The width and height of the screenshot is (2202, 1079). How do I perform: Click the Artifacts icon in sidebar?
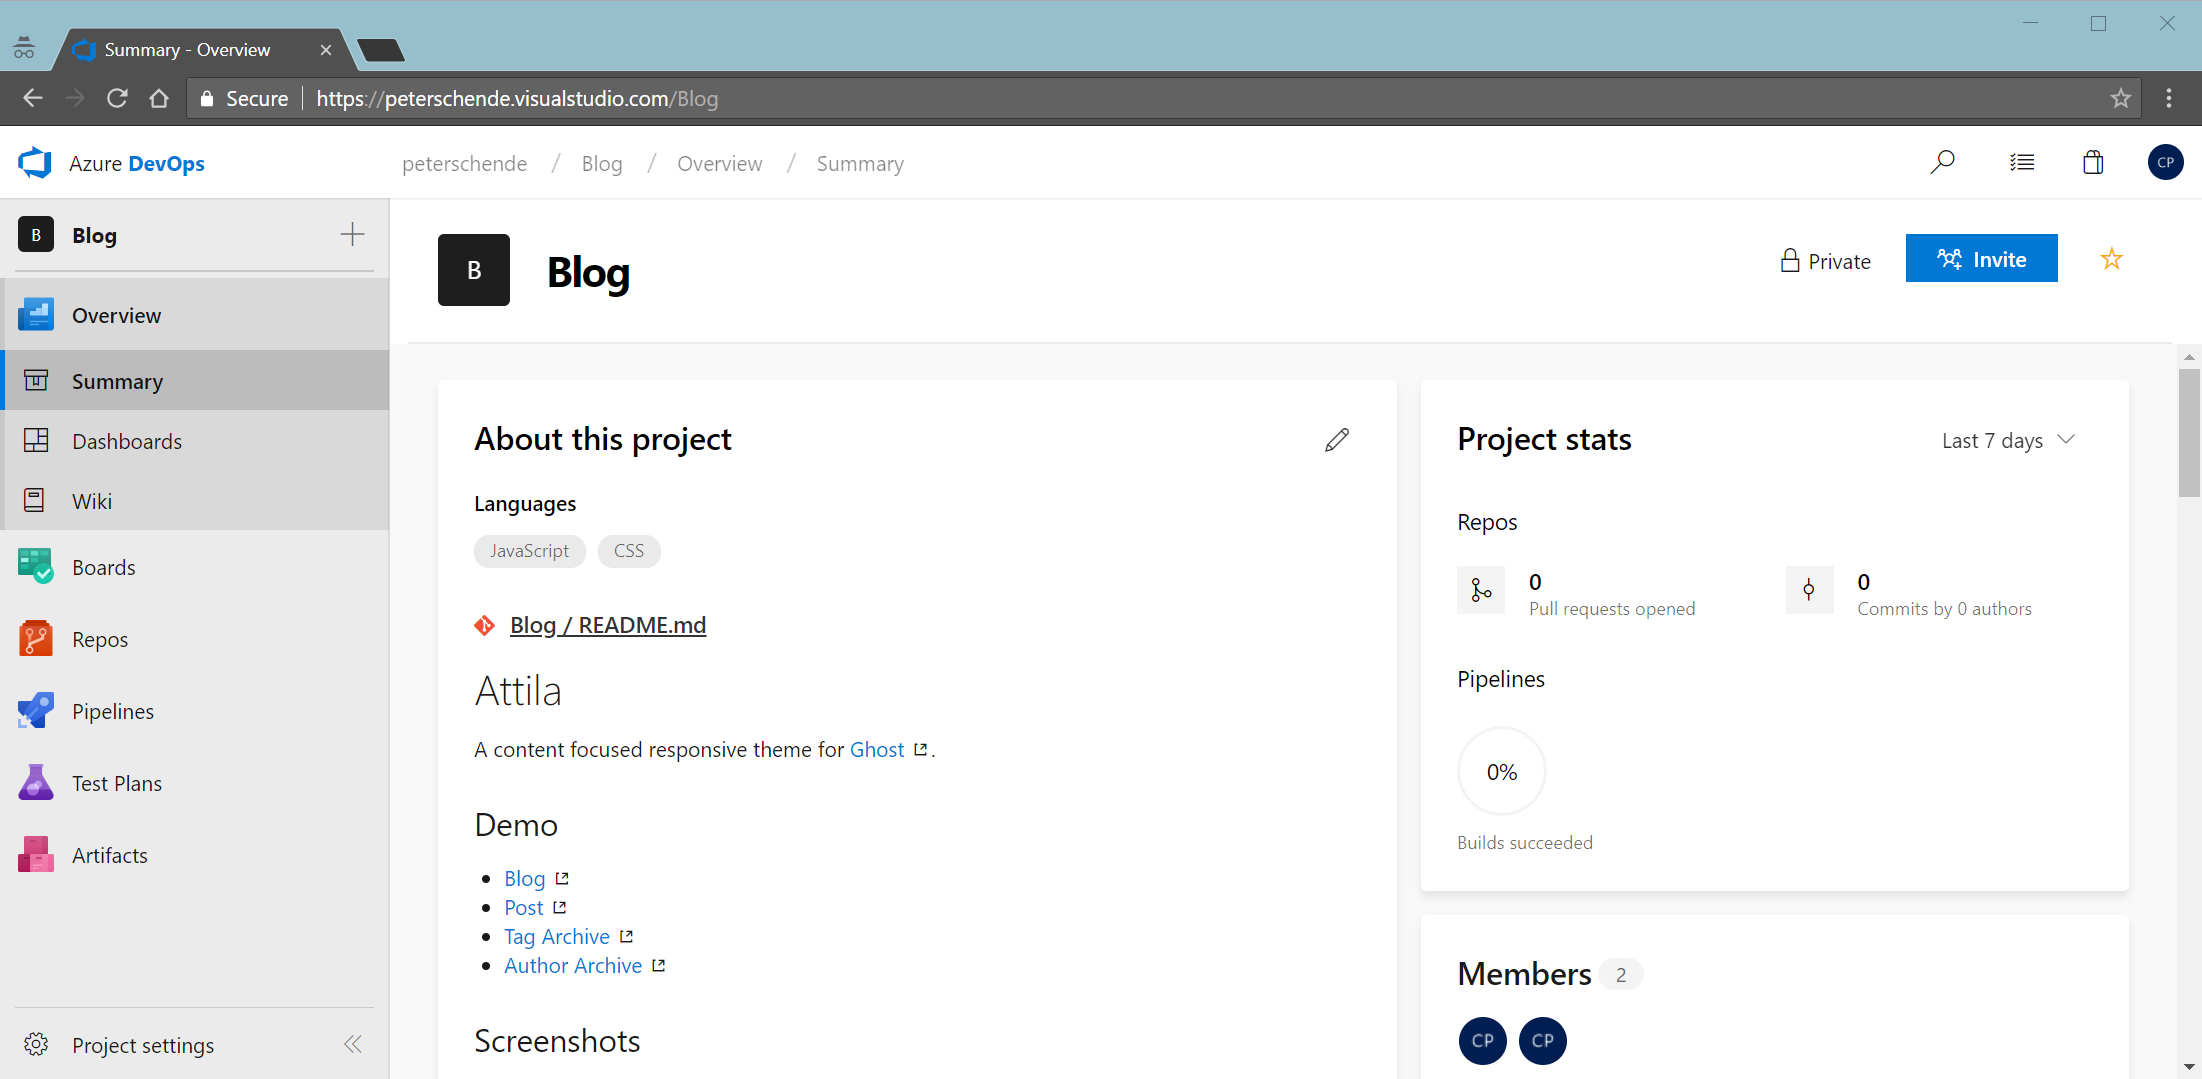coord(36,854)
